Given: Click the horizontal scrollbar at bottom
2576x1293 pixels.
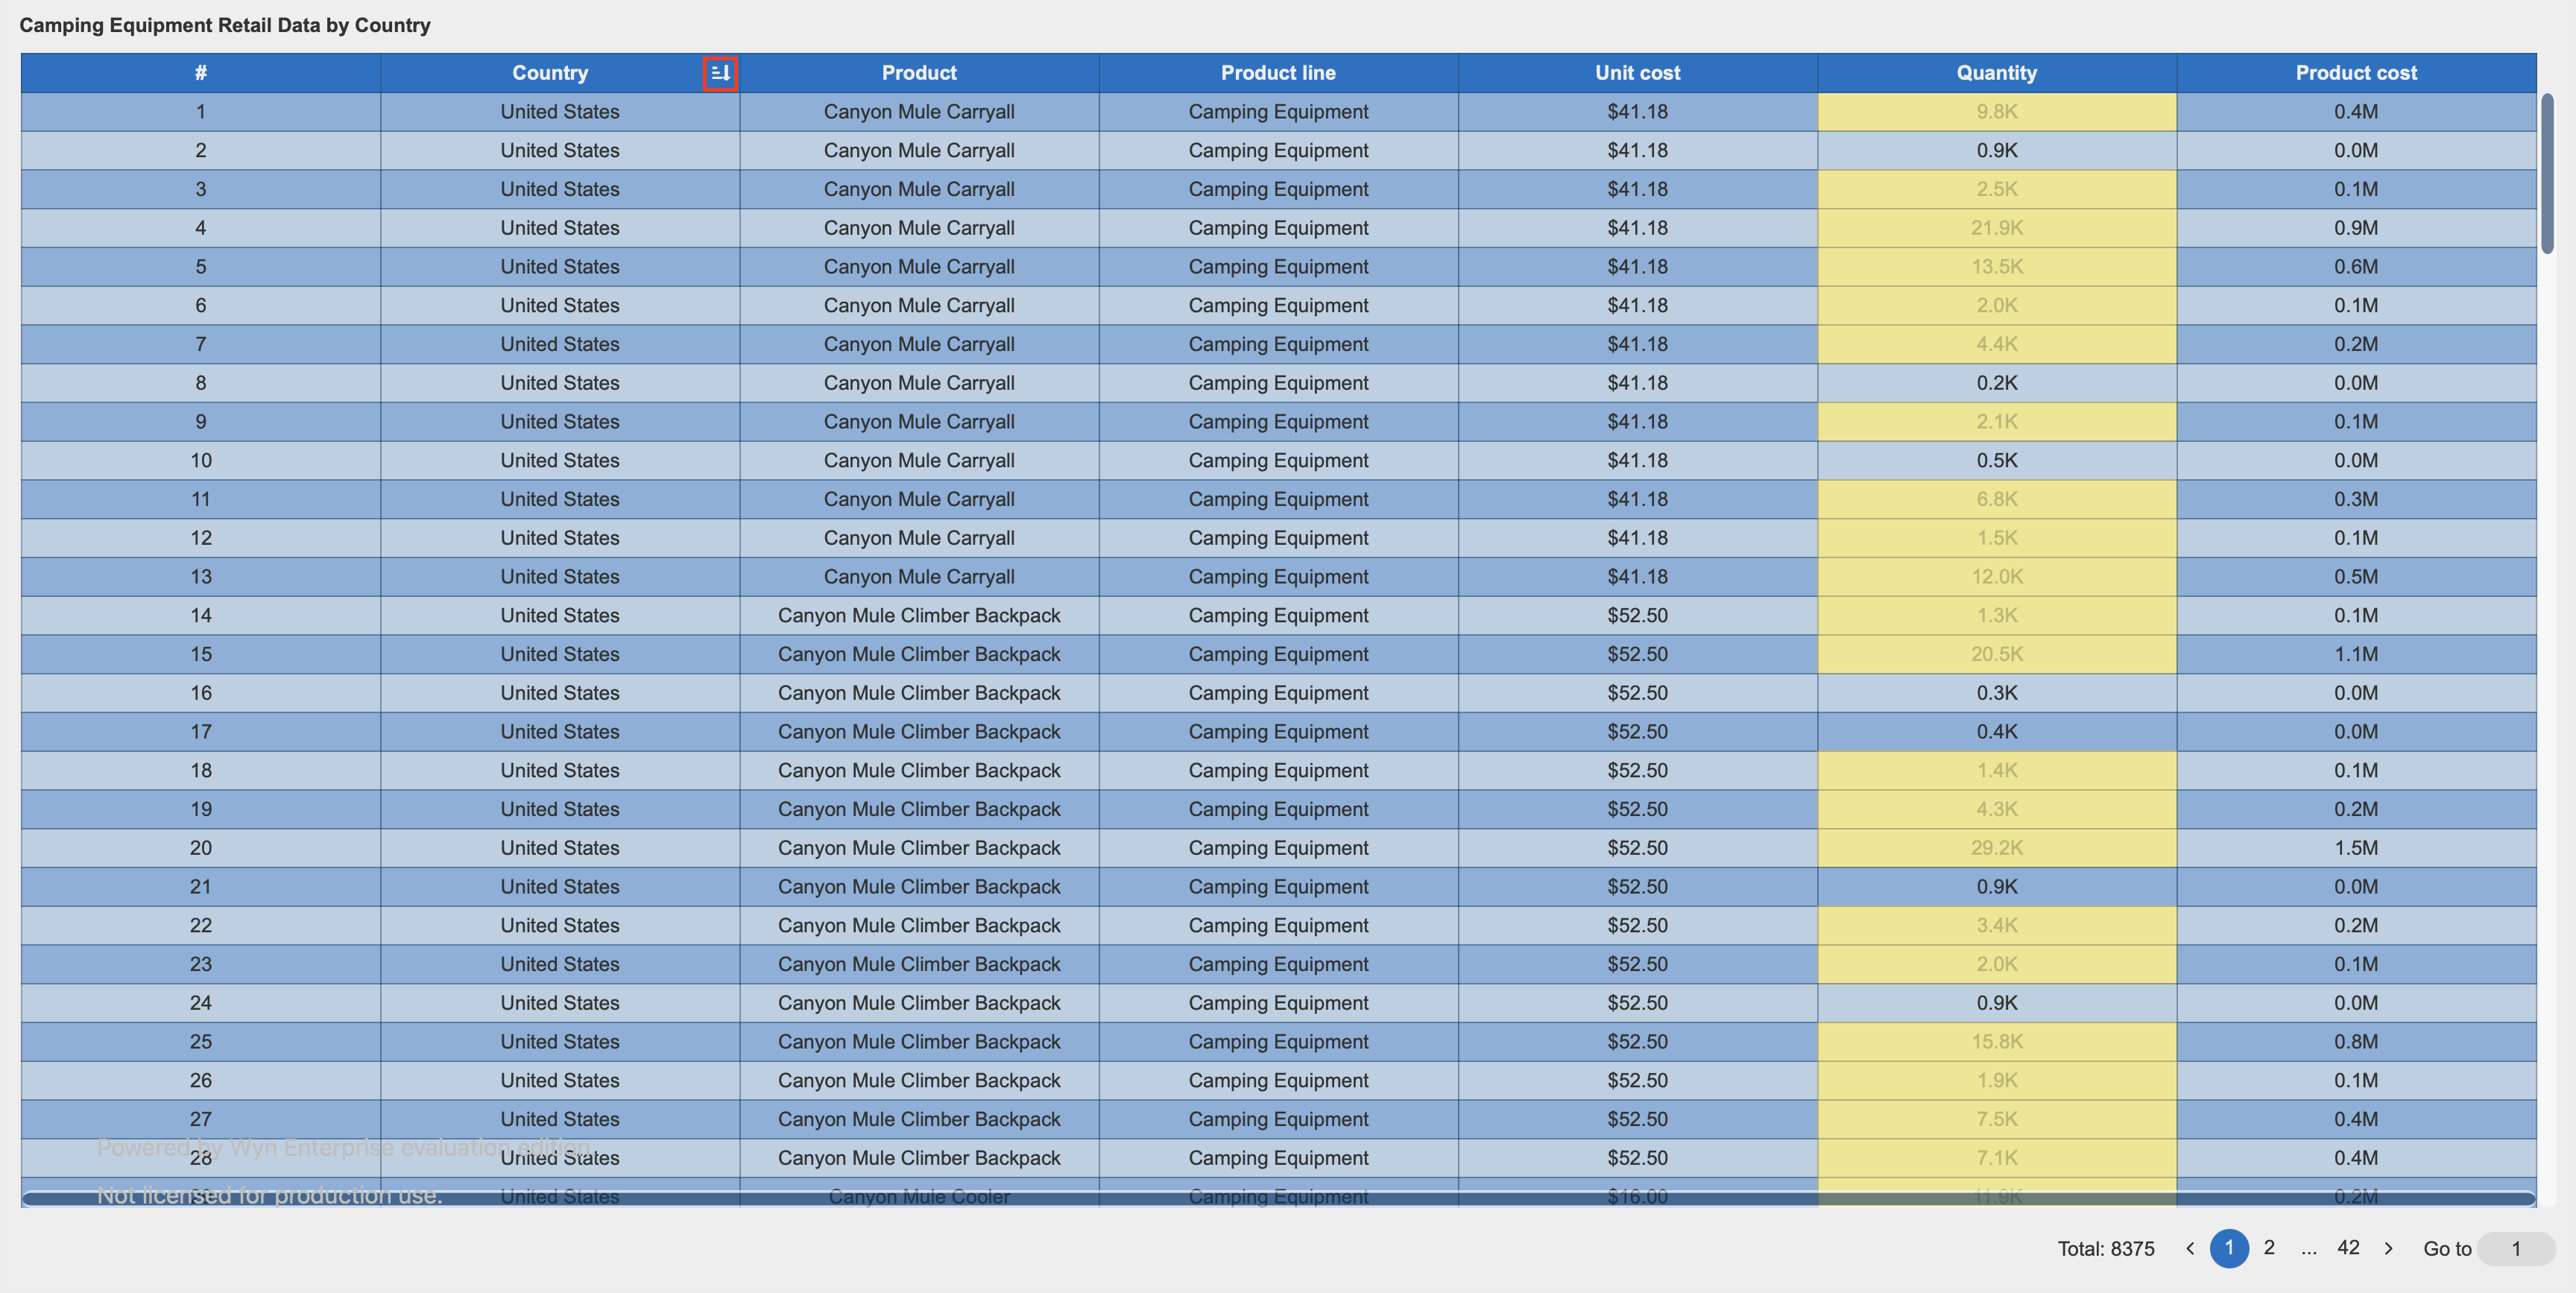Looking at the screenshot, I should pyautogui.click(x=1278, y=1198).
